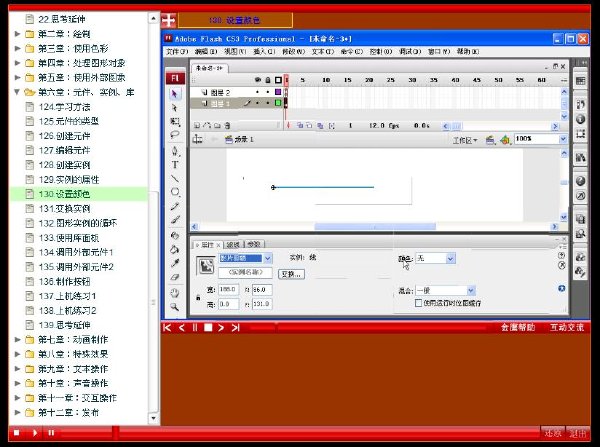Click the Delete Layer trash icon
The image size is (600, 447).
(227, 126)
